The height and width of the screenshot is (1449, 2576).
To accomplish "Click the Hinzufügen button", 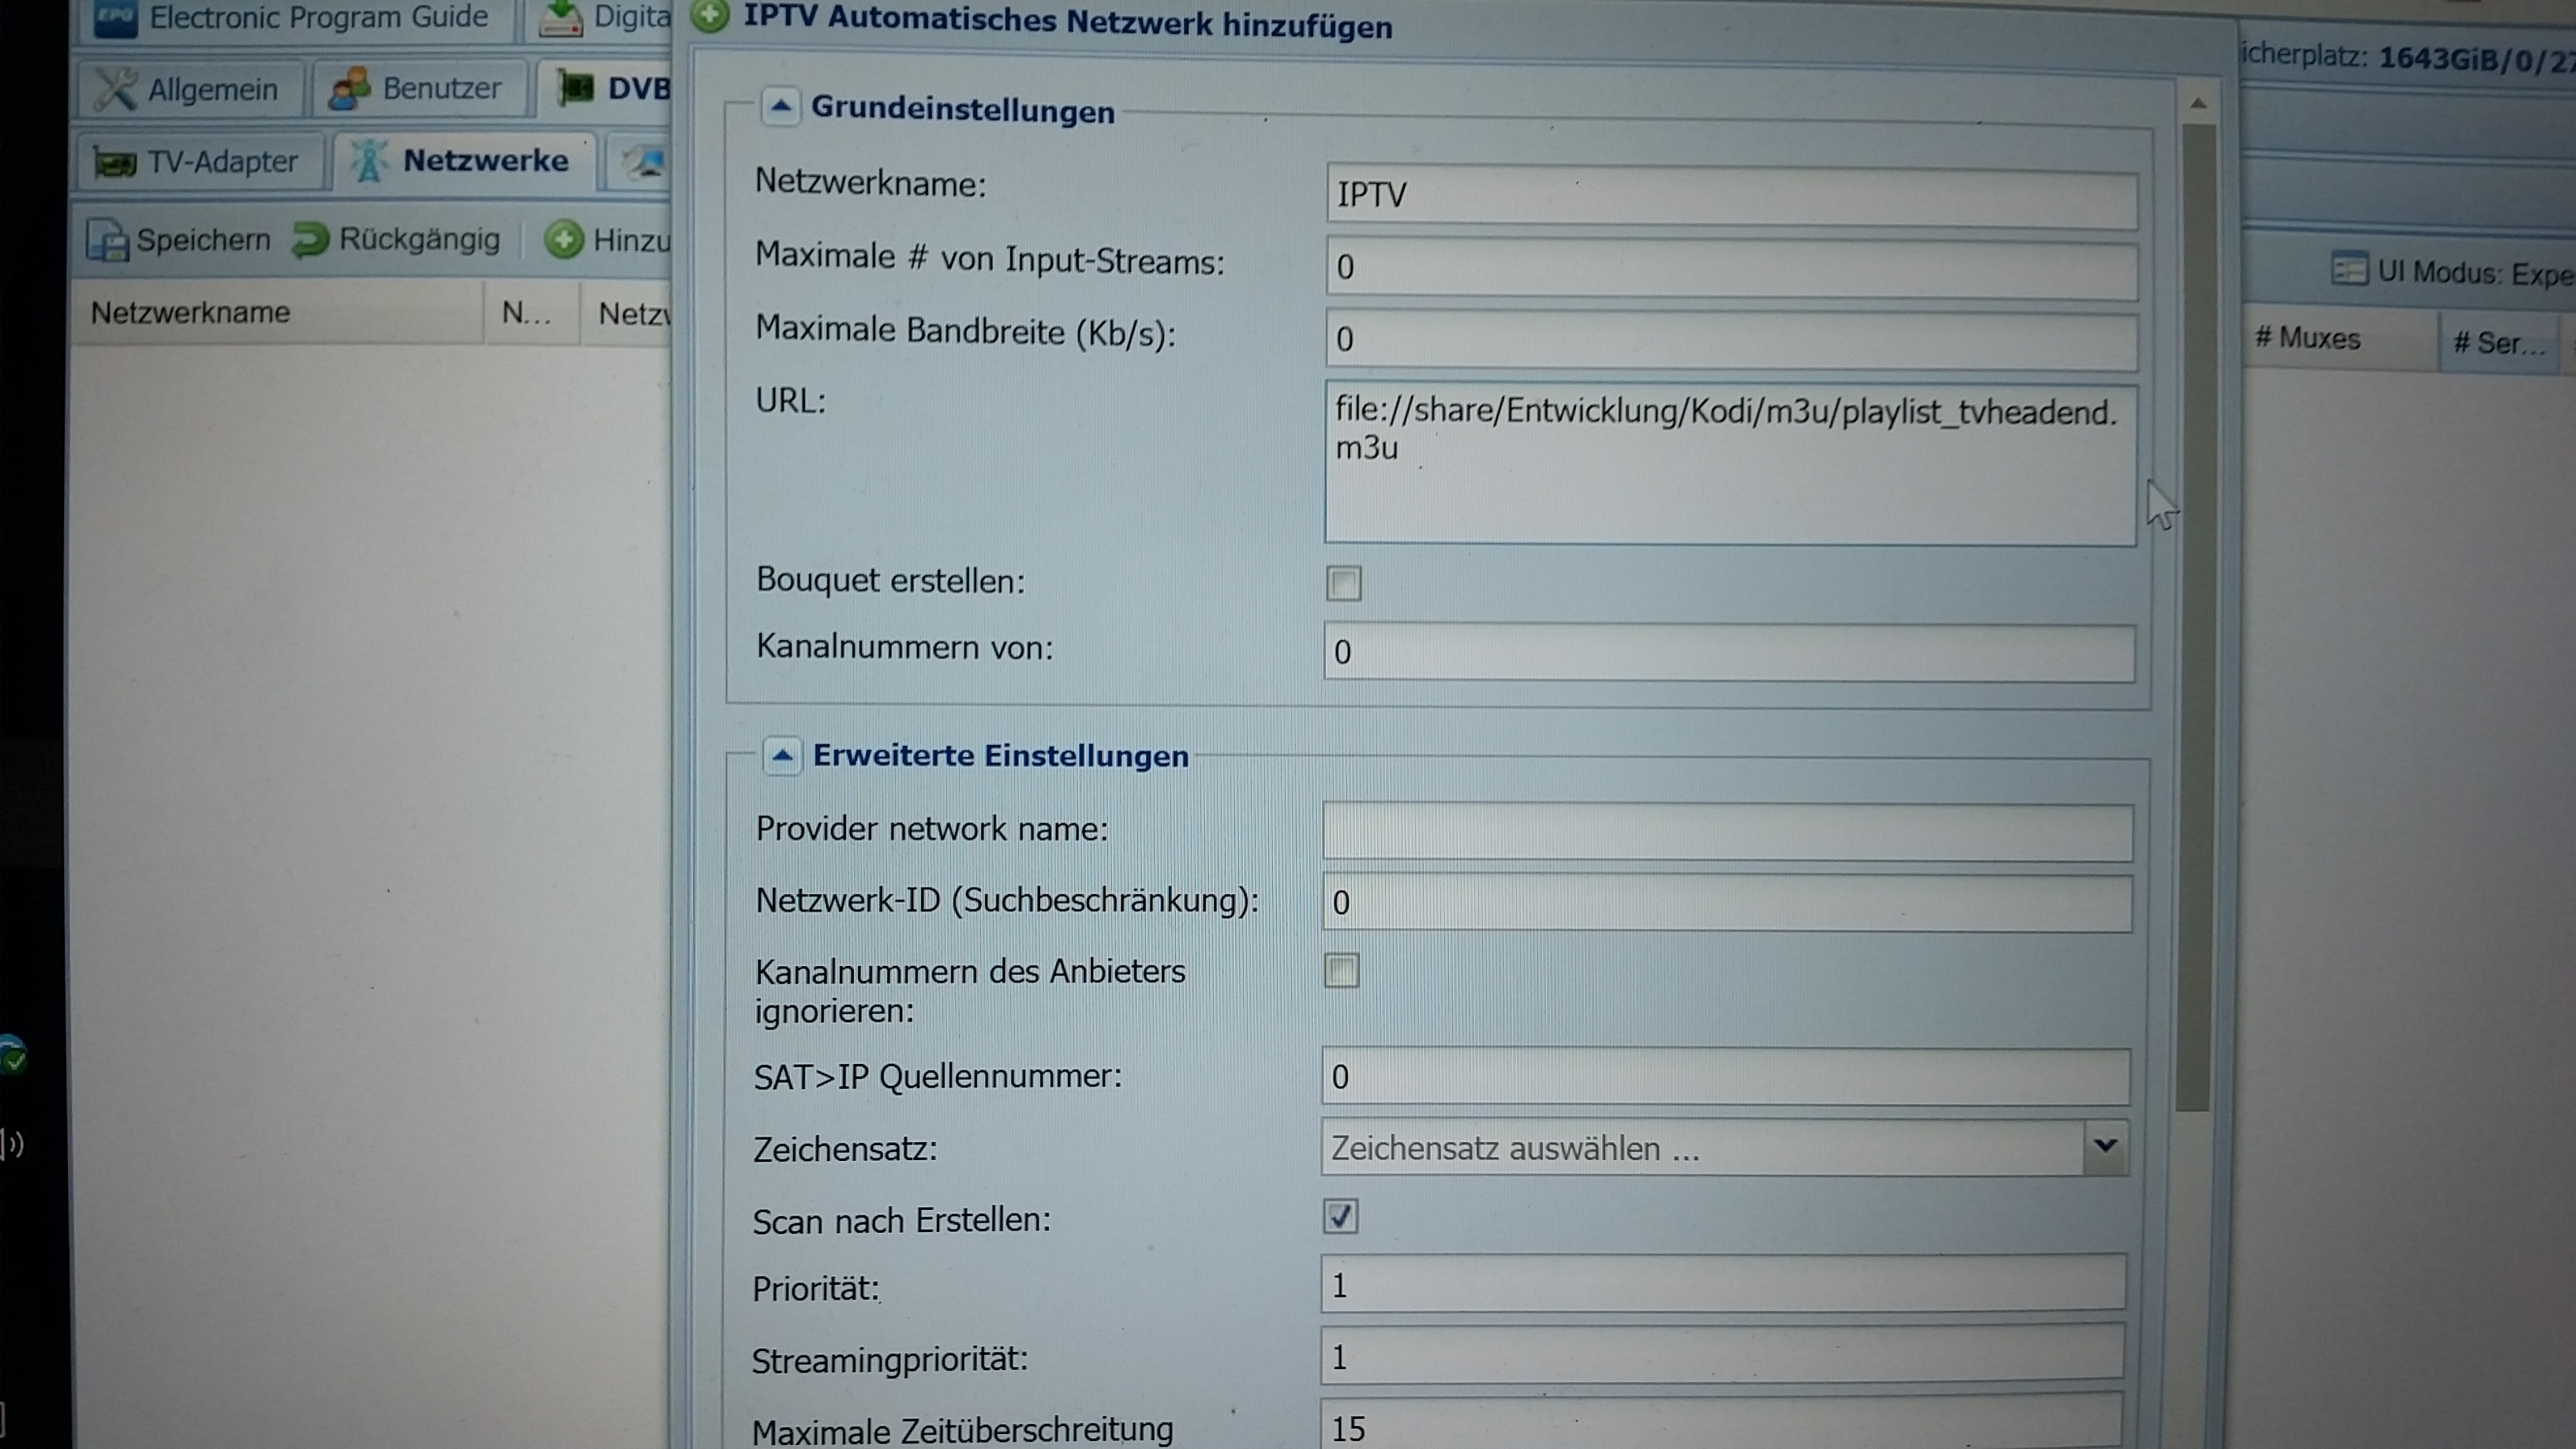I will pos(608,240).
